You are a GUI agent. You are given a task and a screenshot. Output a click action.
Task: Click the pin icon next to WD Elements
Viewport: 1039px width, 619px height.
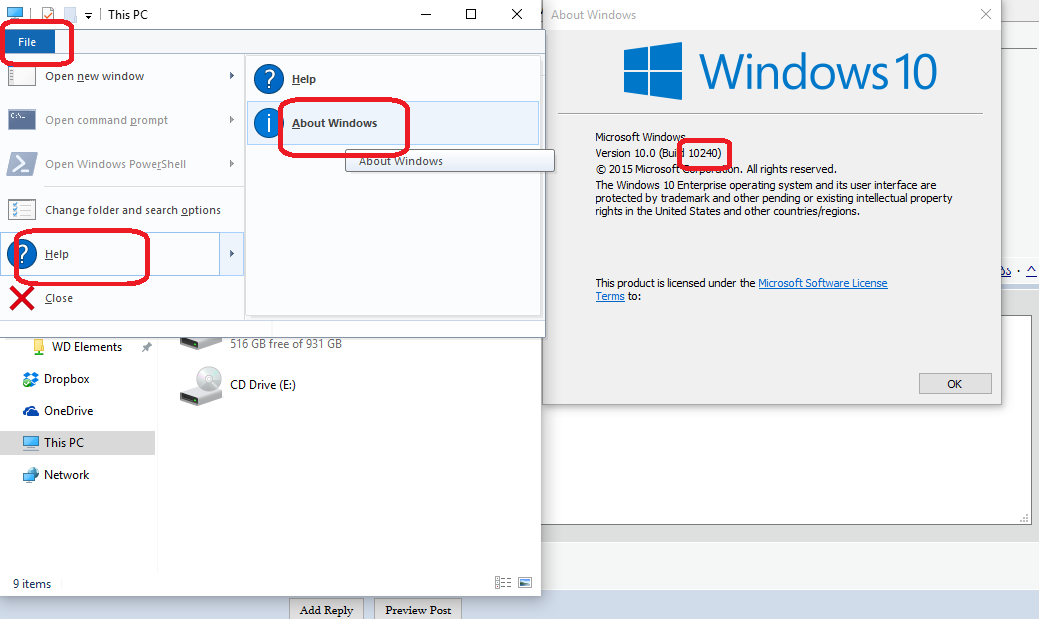tap(146, 347)
